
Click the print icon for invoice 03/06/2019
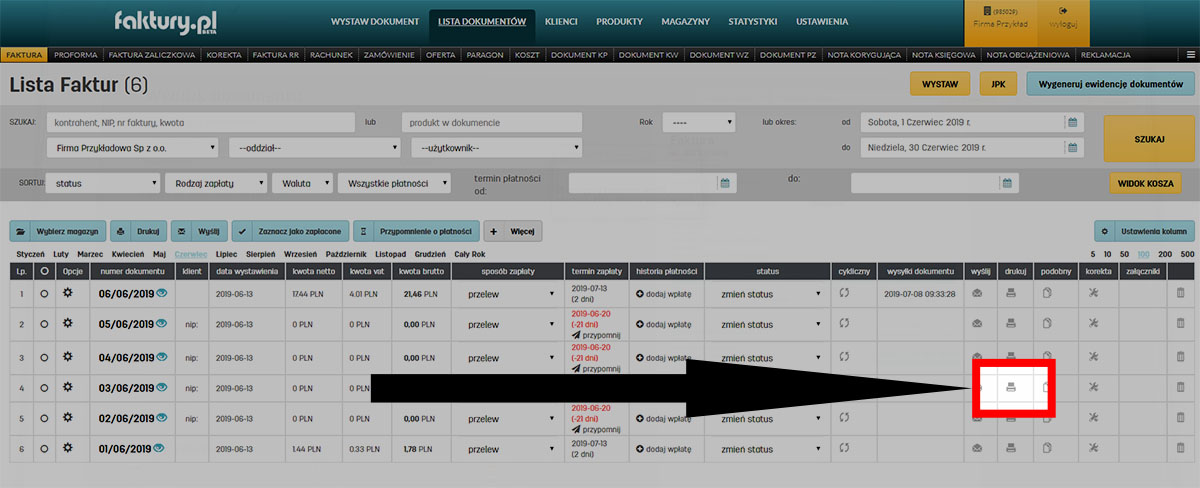(x=1012, y=387)
